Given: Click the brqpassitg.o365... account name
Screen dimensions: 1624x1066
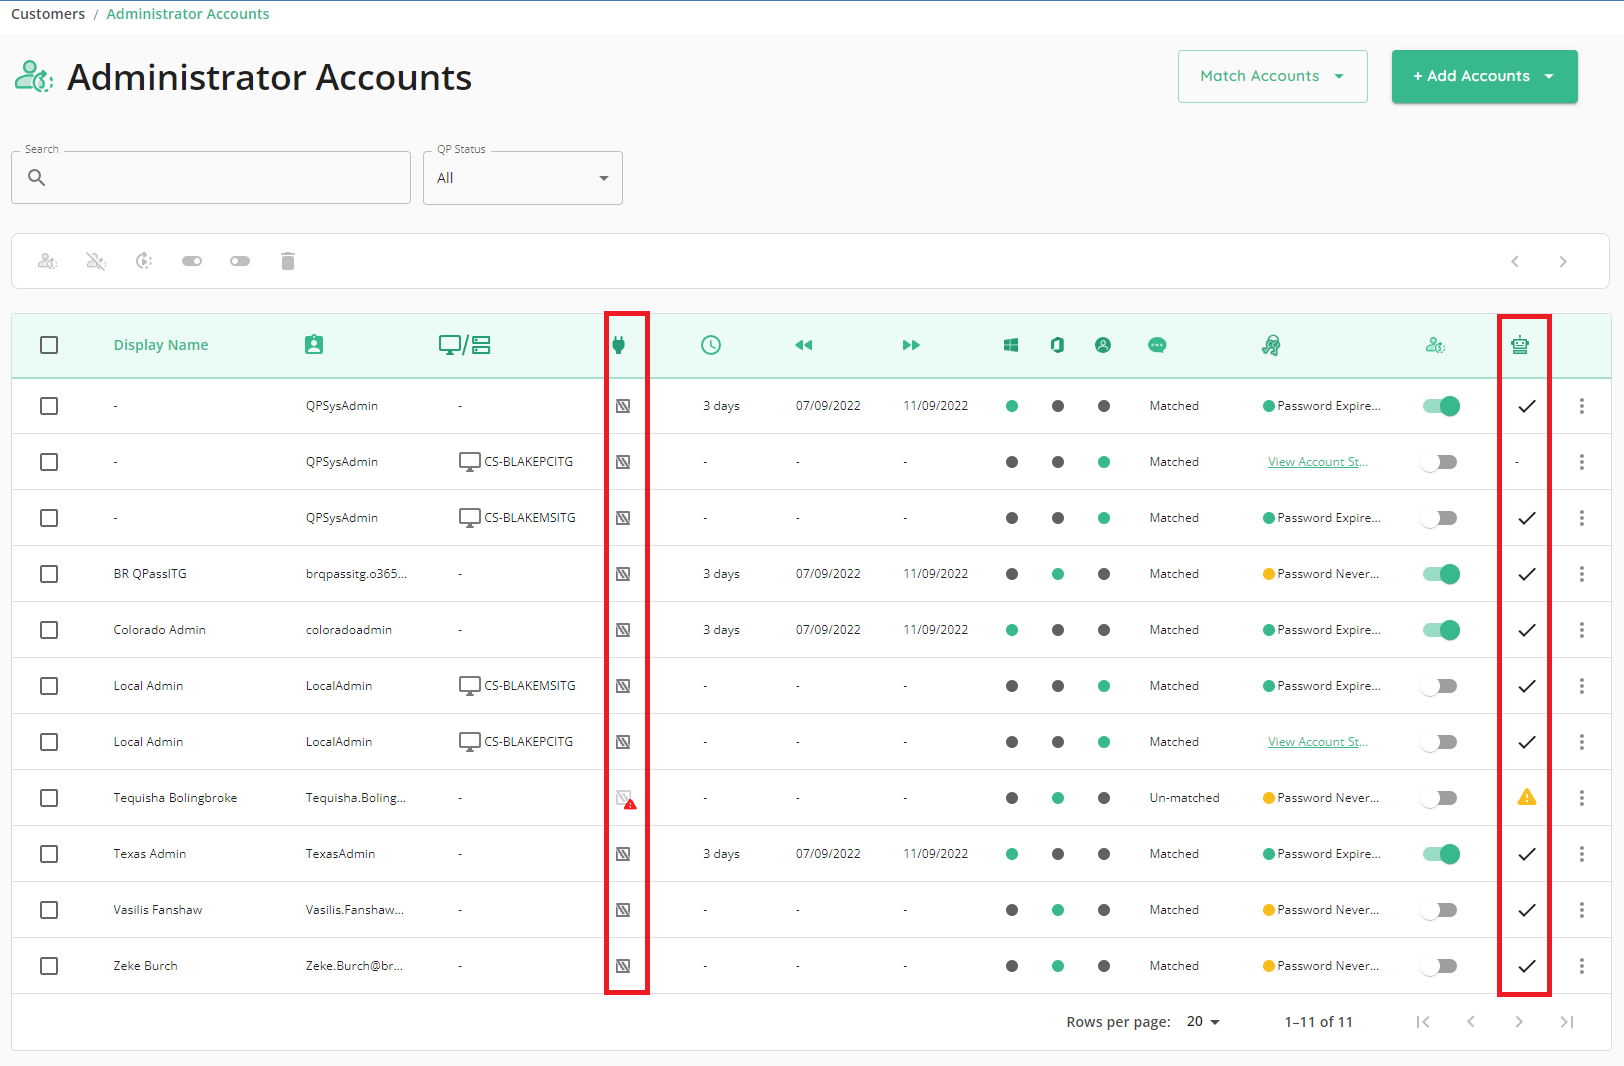Looking at the screenshot, I should 356,574.
